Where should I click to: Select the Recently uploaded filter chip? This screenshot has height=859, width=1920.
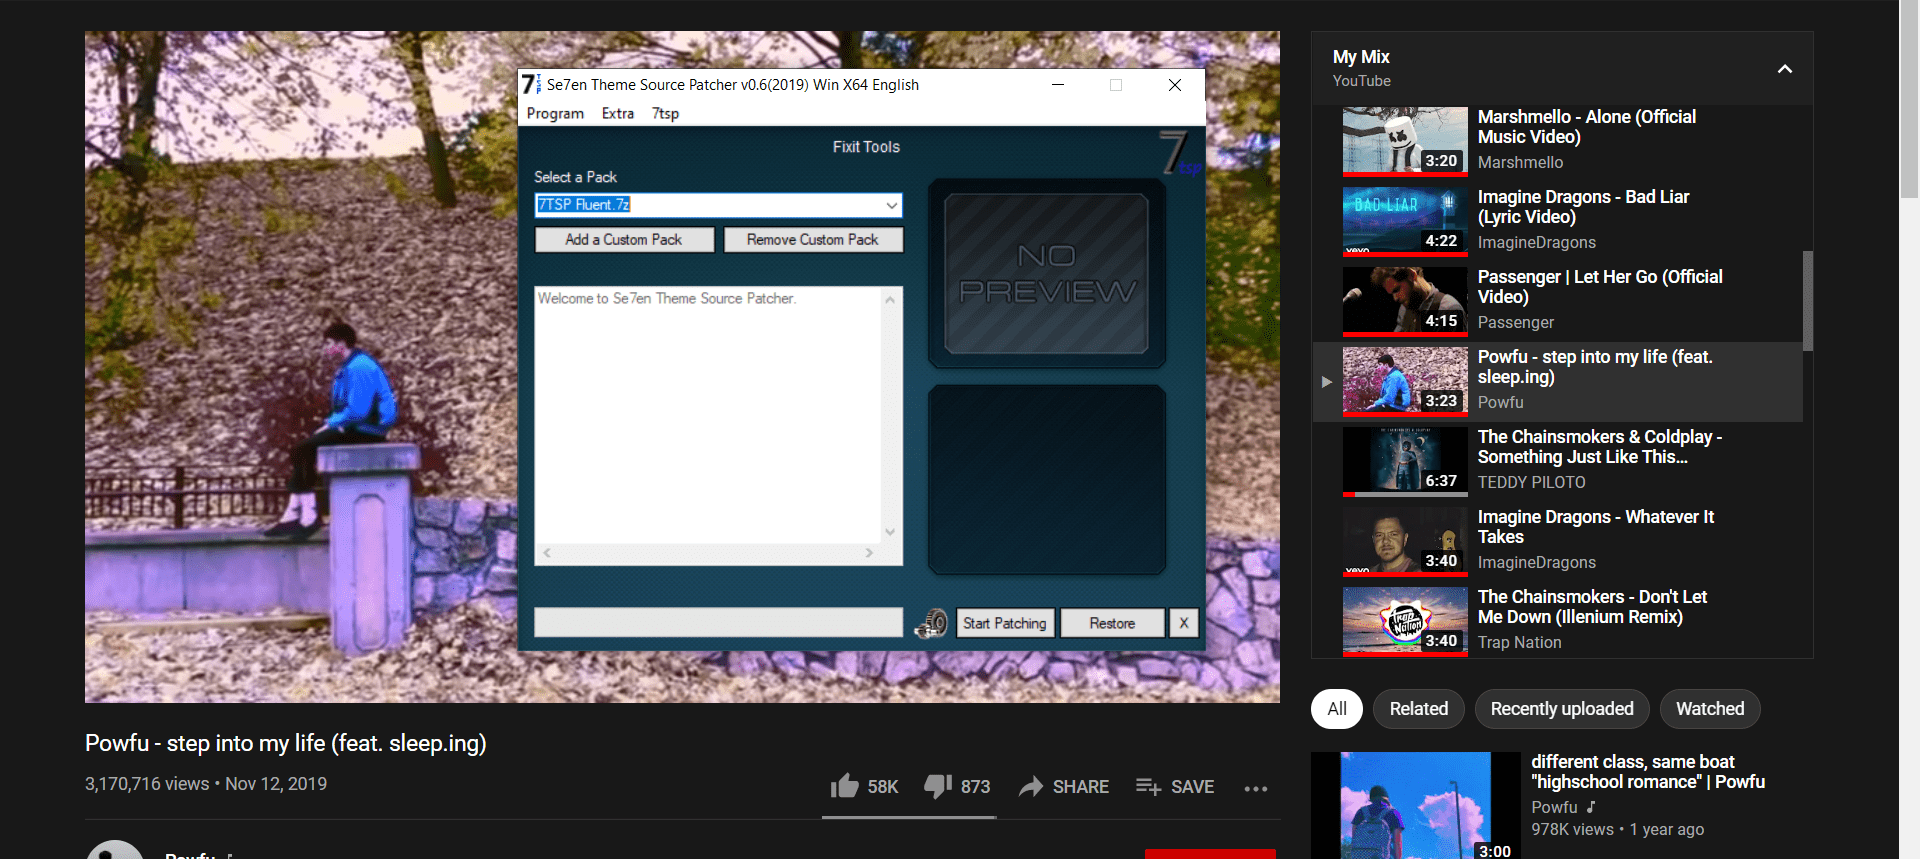click(x=1562, y=709)
